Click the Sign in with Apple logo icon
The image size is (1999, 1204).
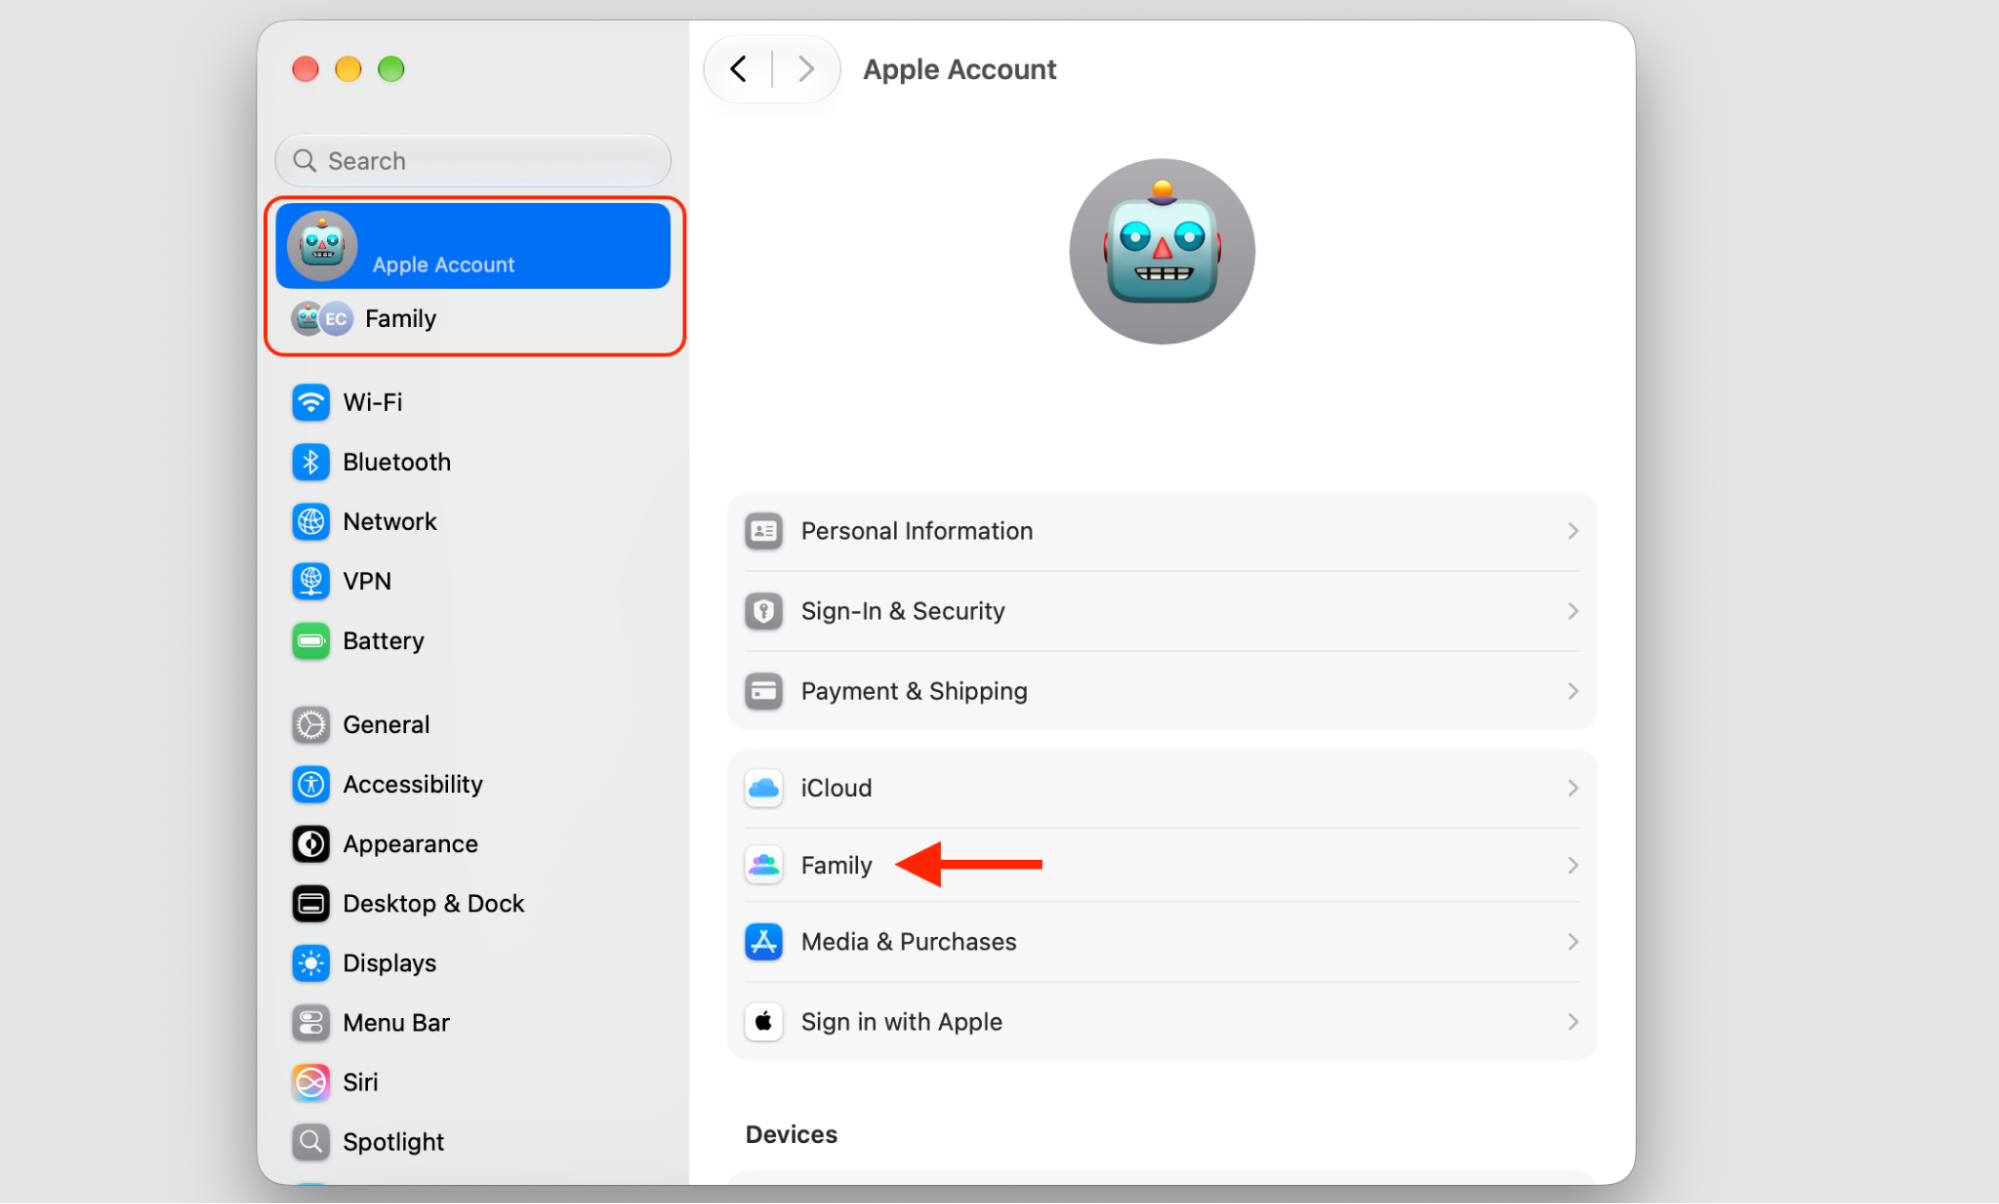(764, 1022)
